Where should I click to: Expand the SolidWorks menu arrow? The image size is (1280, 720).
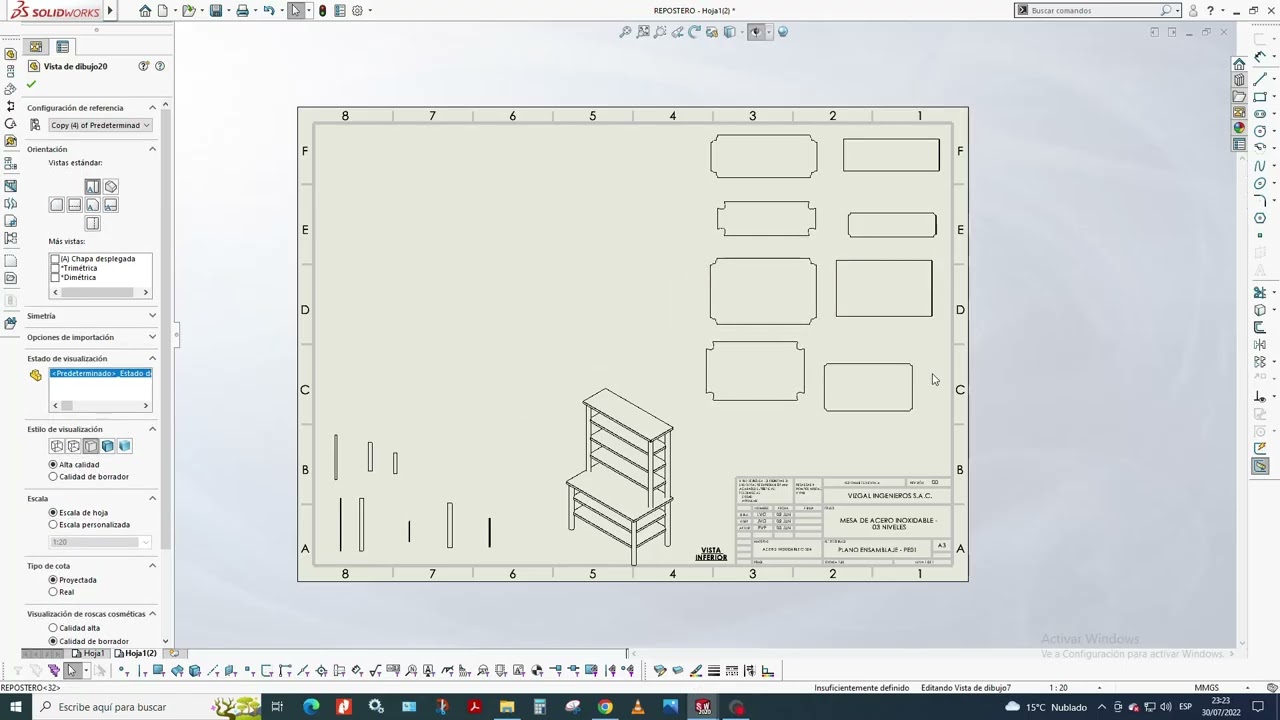[x=110, y=11]
